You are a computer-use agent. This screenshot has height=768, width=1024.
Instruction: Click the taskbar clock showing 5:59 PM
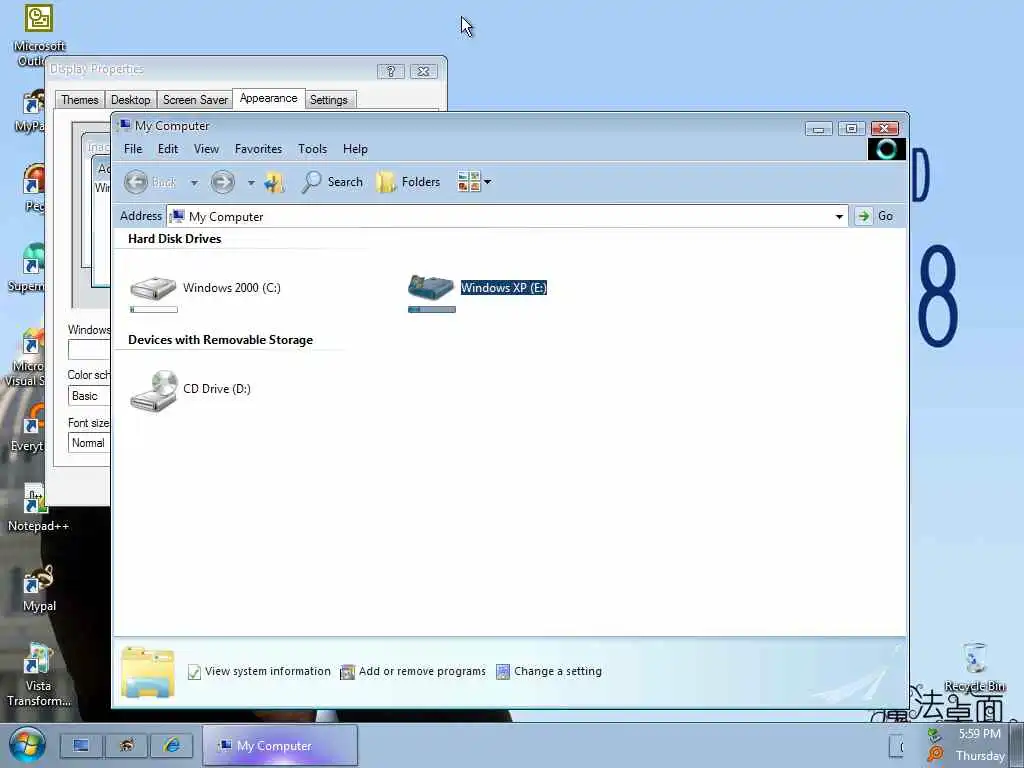(x=980, y=734)
